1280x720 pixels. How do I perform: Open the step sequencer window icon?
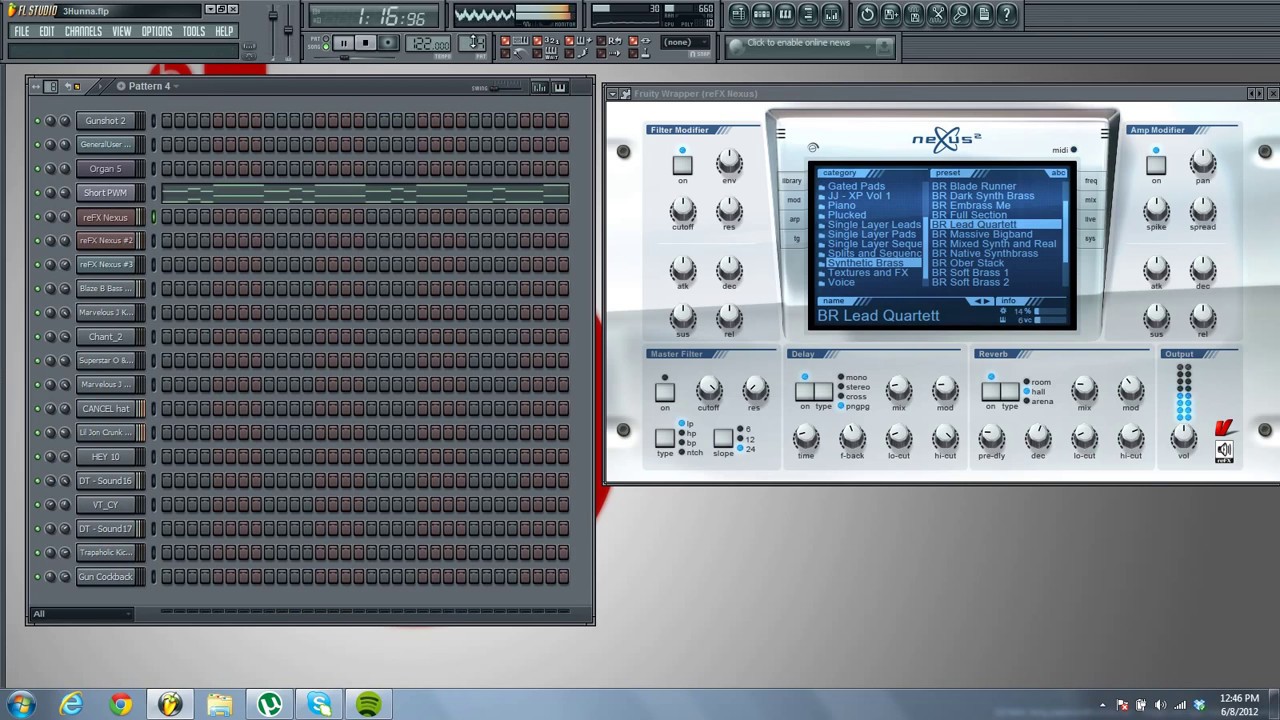click(x=762, y=14)
